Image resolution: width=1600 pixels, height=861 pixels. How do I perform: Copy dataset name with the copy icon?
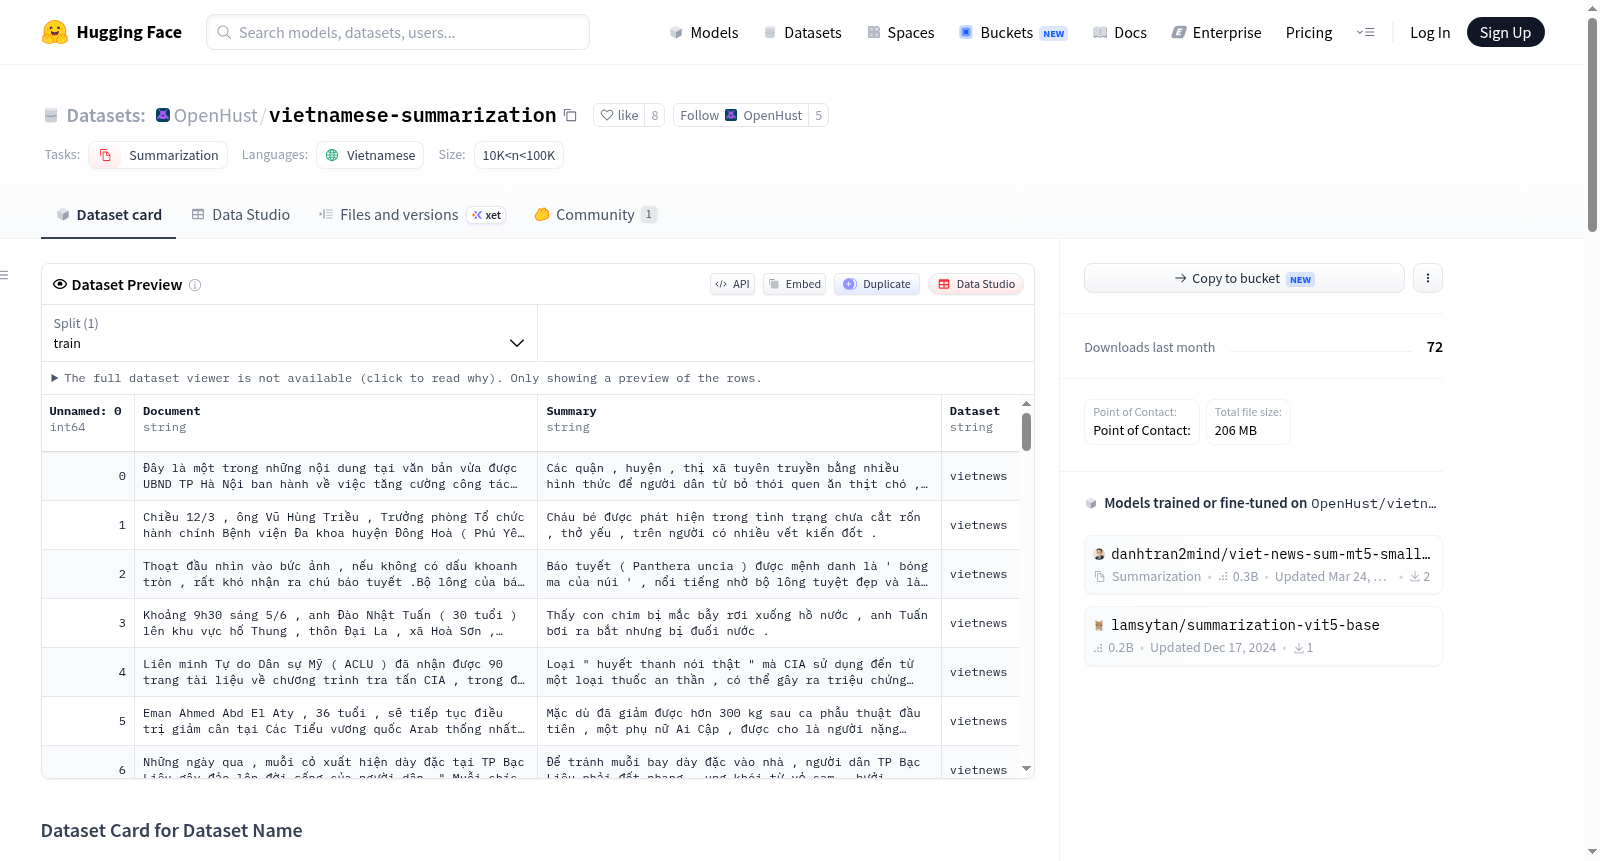(x=570, y=115)
